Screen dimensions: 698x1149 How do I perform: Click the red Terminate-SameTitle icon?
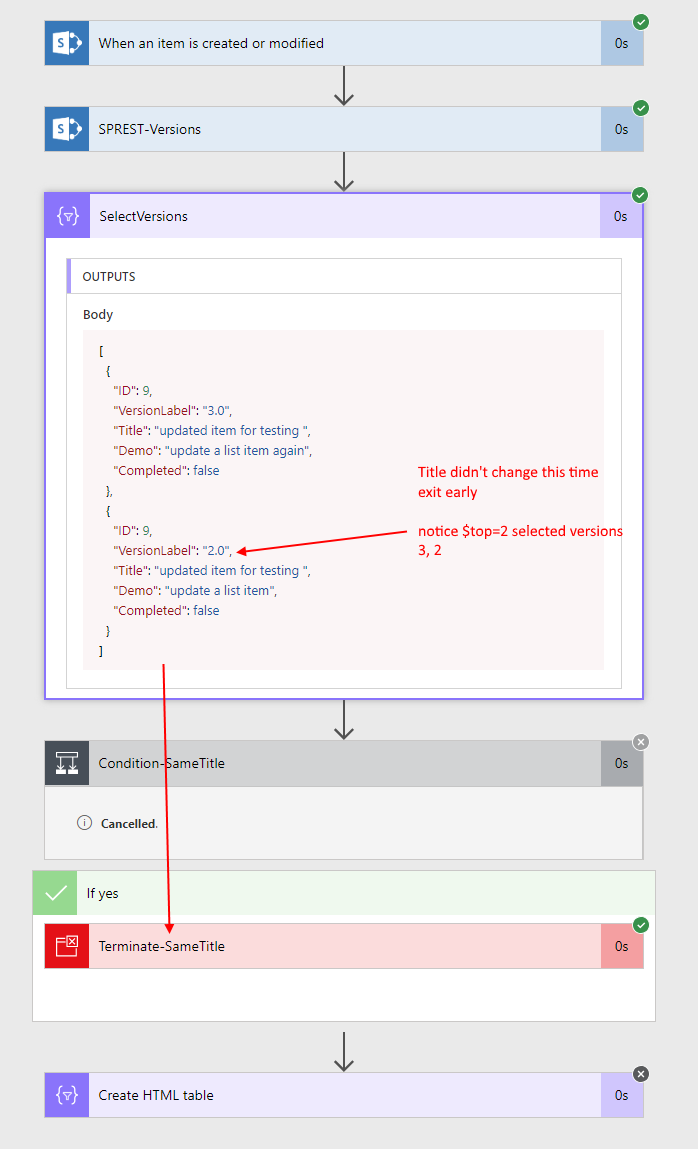coord(67,946)
